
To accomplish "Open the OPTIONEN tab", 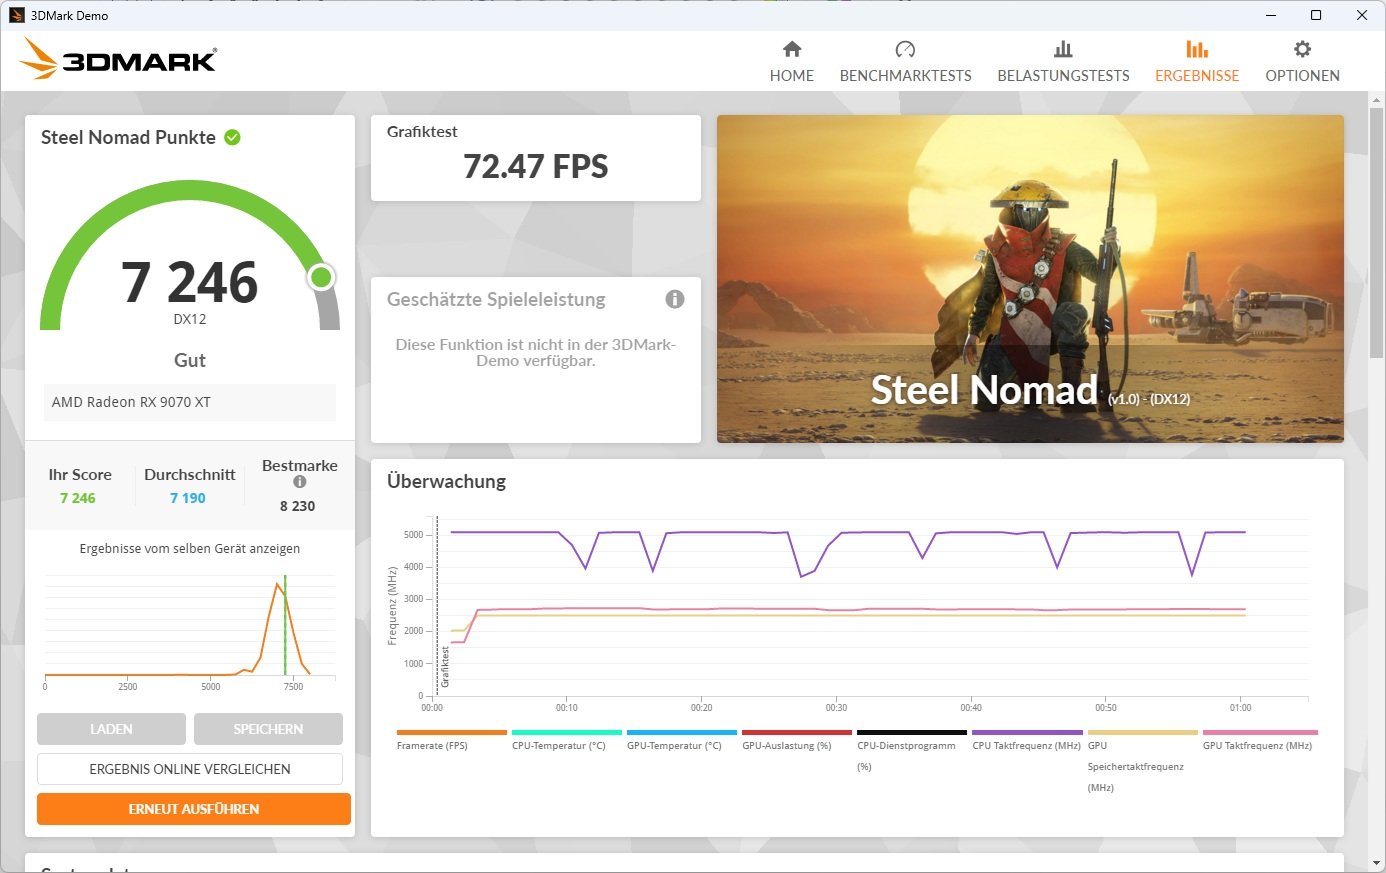I will pyautogui.click(x=1302, y=62).
